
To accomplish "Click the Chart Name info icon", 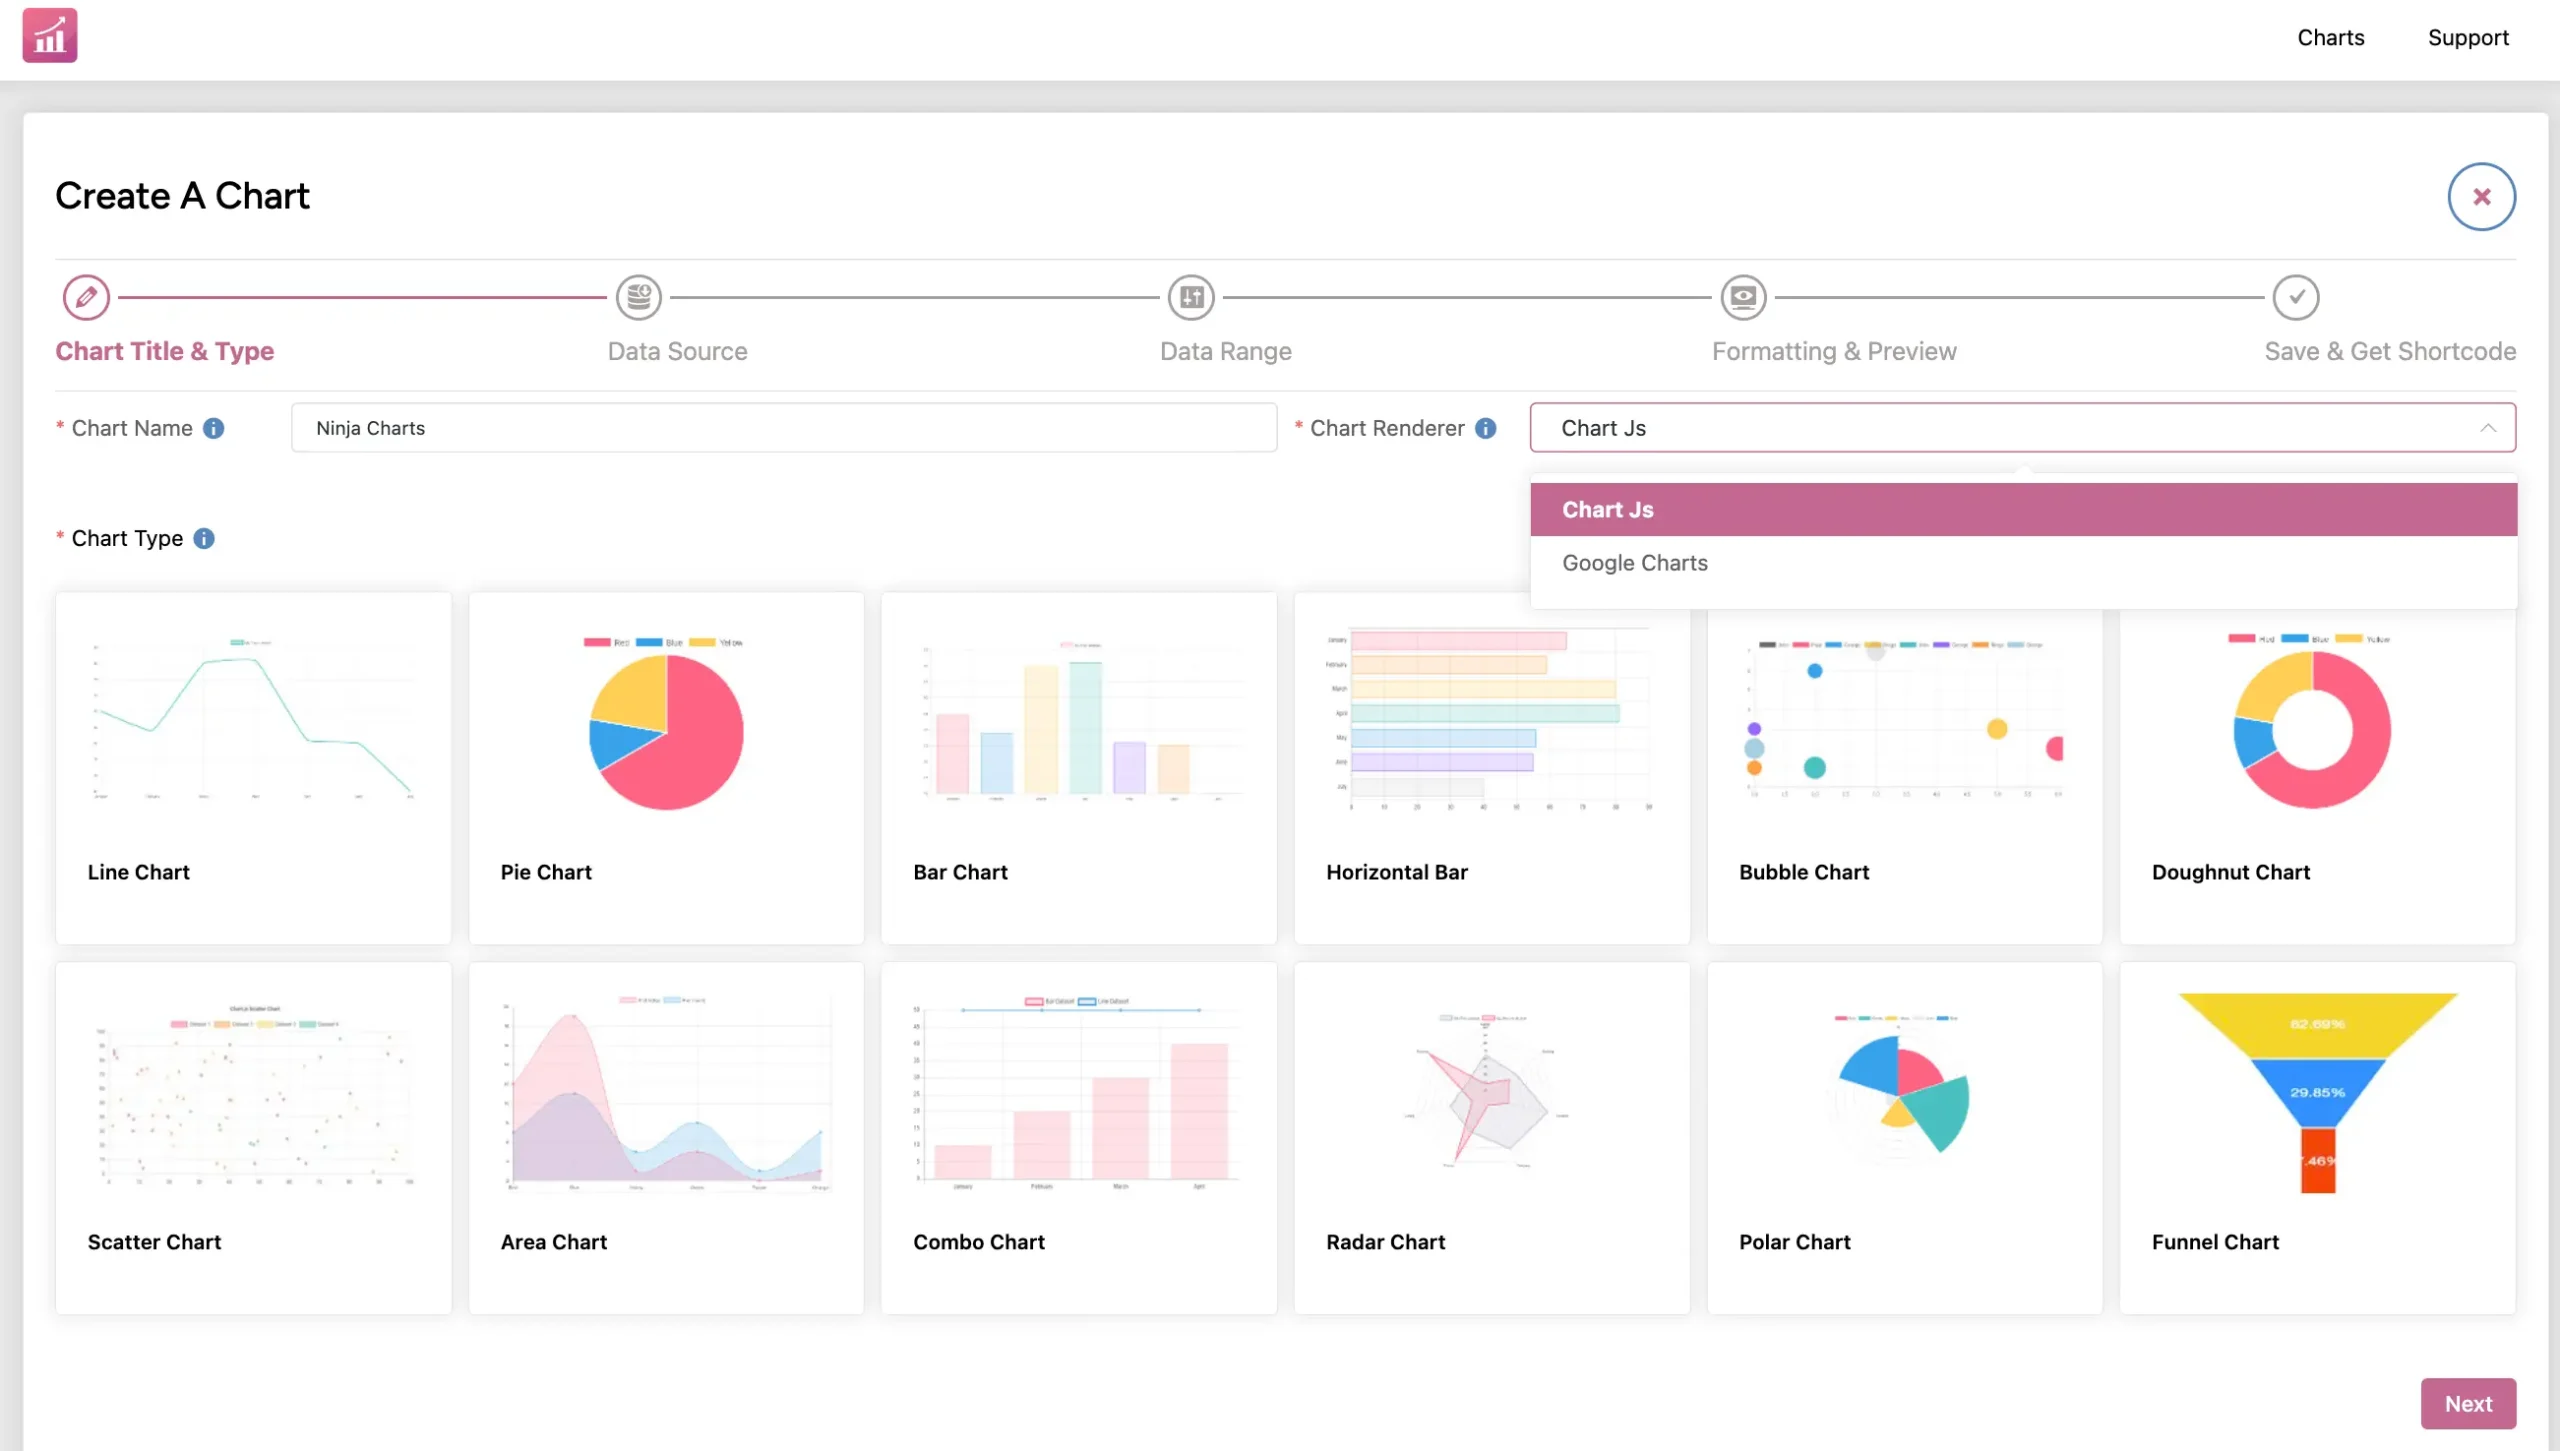I will [214, 428].
